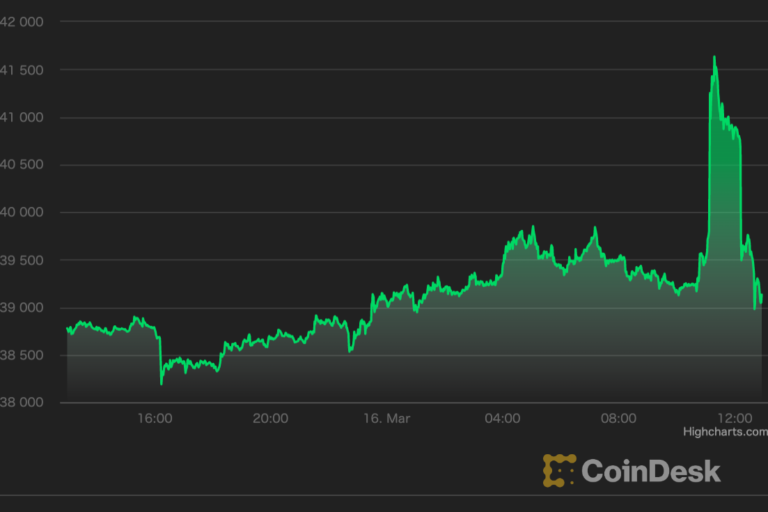Image resolution: width=768 pixels, height=512 pixels.
Task: Select the 40 000 price axis label
Action: coord(22,212)
